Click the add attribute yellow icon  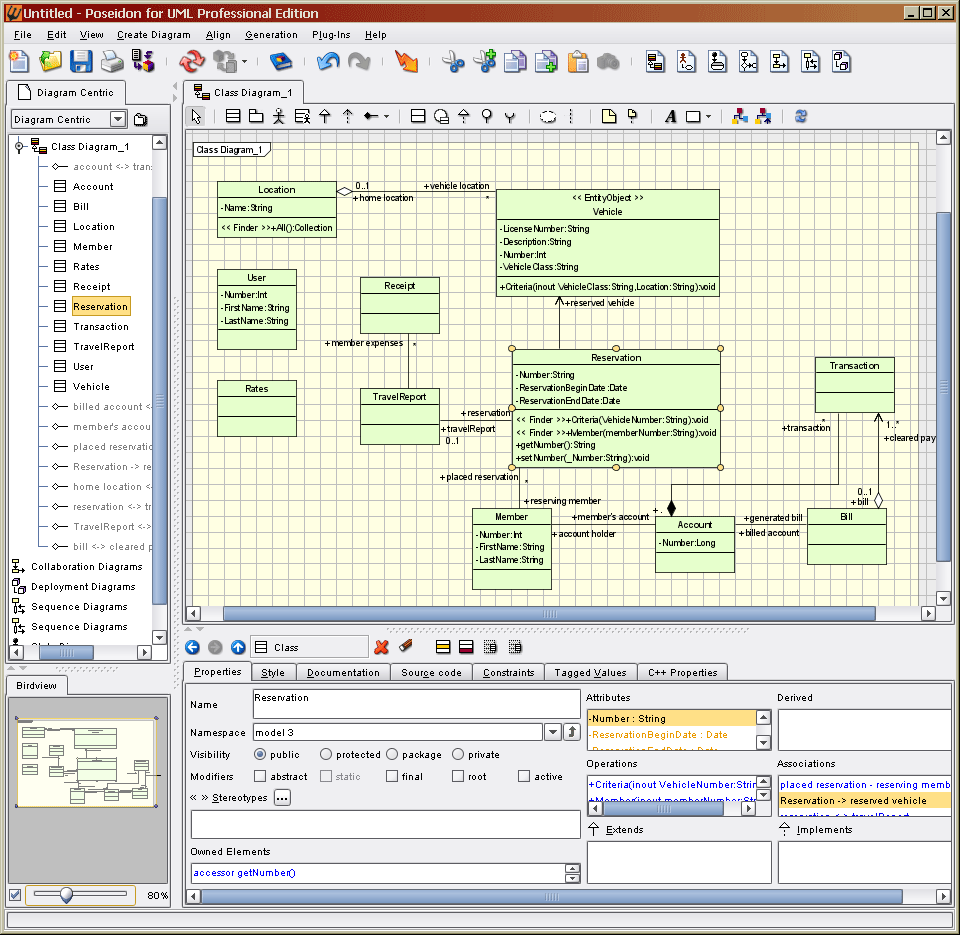click(443, 647)
